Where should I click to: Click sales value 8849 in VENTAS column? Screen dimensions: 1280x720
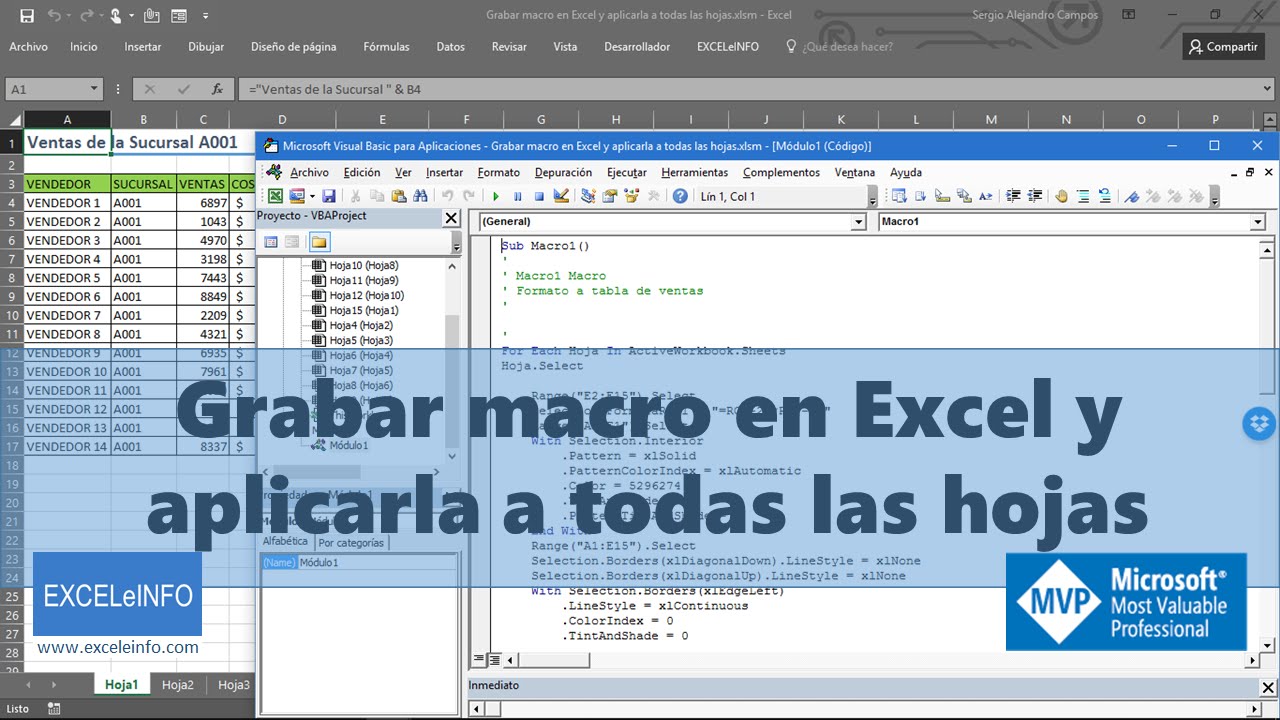click(203, 296)
